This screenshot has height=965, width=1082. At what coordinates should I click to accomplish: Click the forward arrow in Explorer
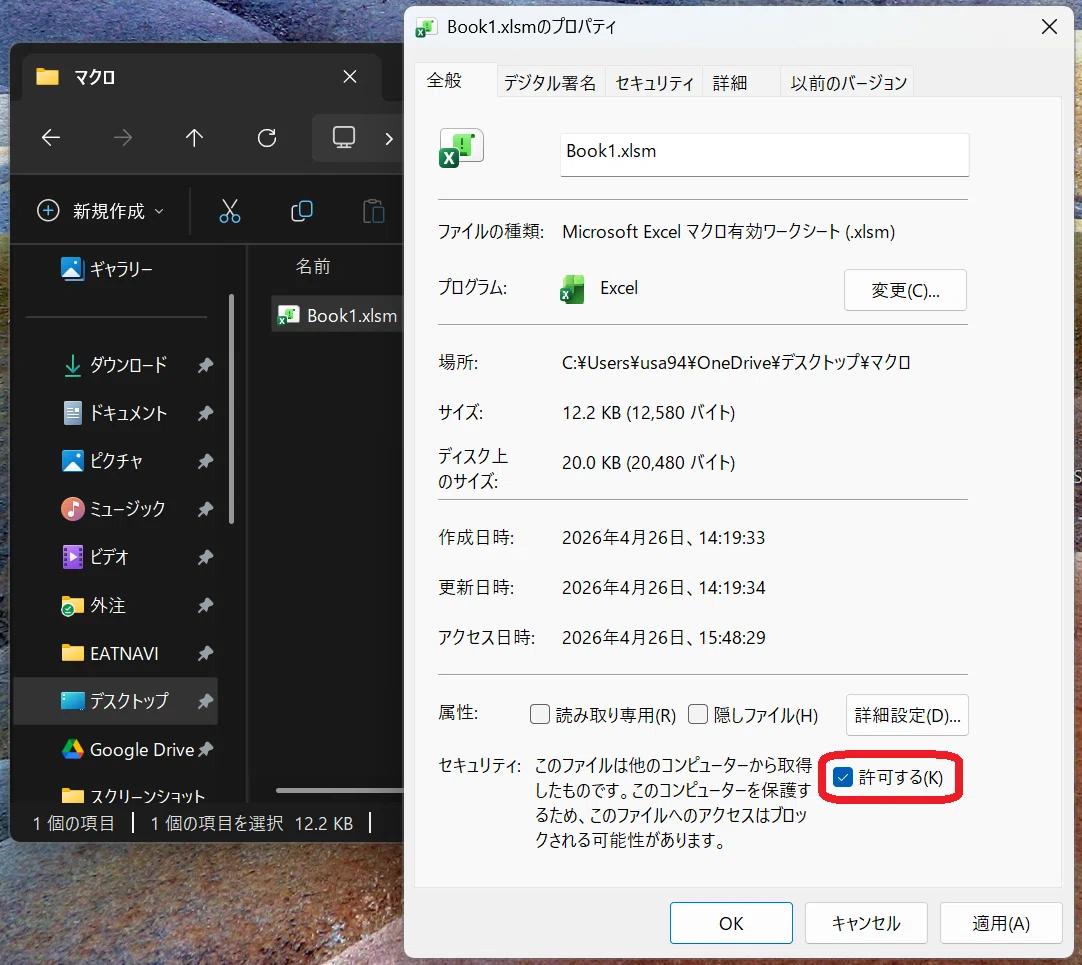click(123, 138)
